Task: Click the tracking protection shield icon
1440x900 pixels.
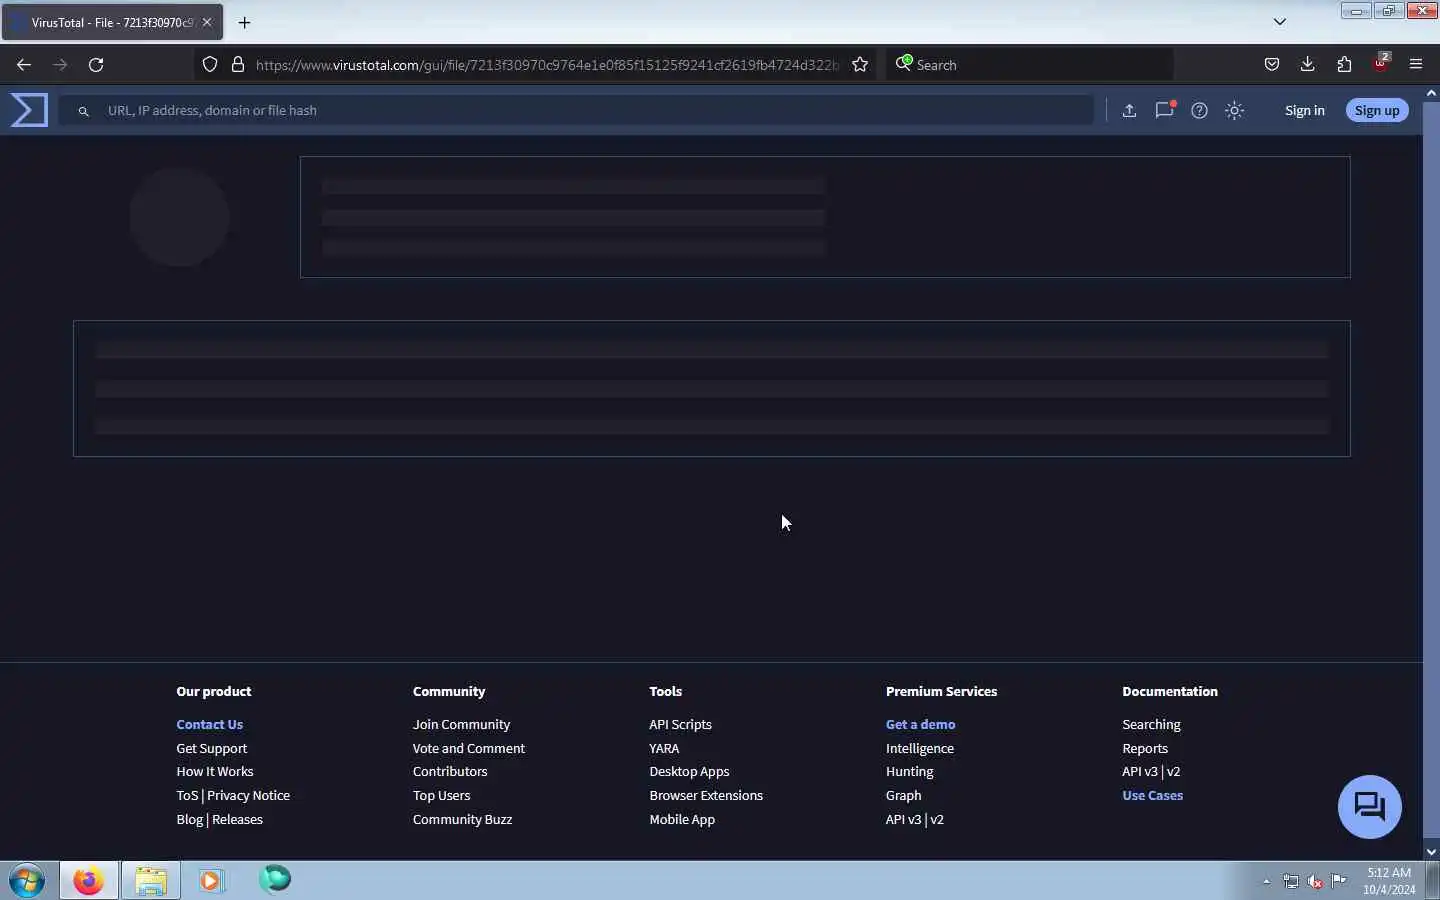Action: point(210,65)
